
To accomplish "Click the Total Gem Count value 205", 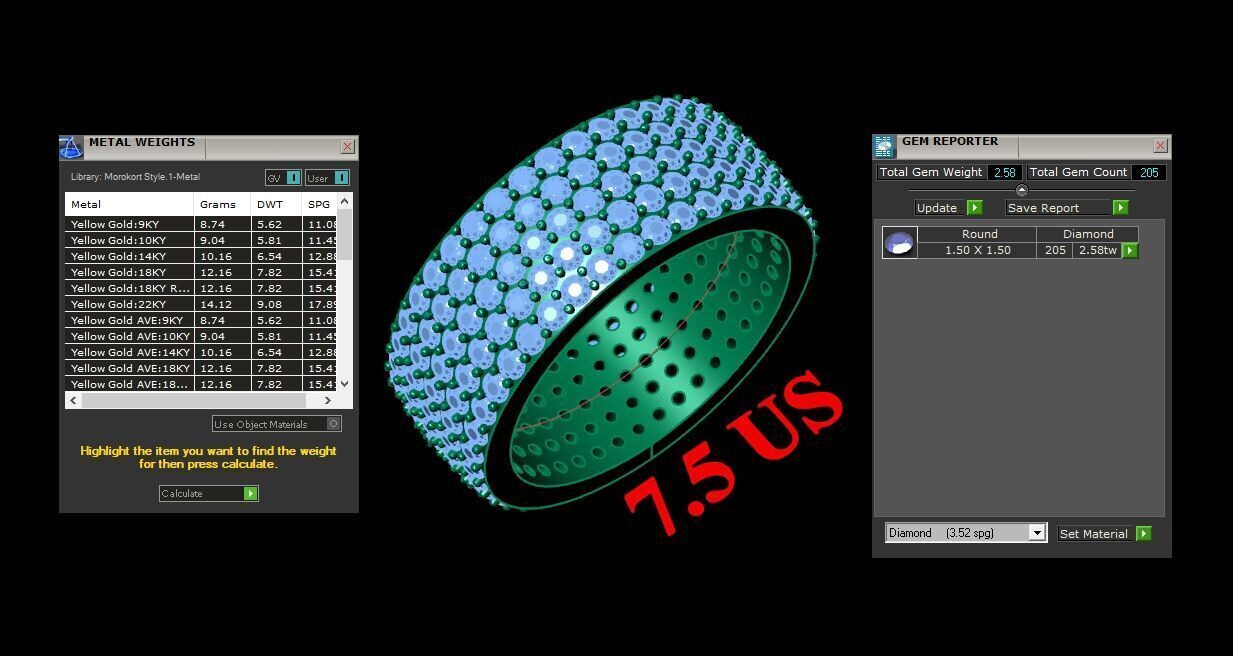I will click(x=1149, y=172).
